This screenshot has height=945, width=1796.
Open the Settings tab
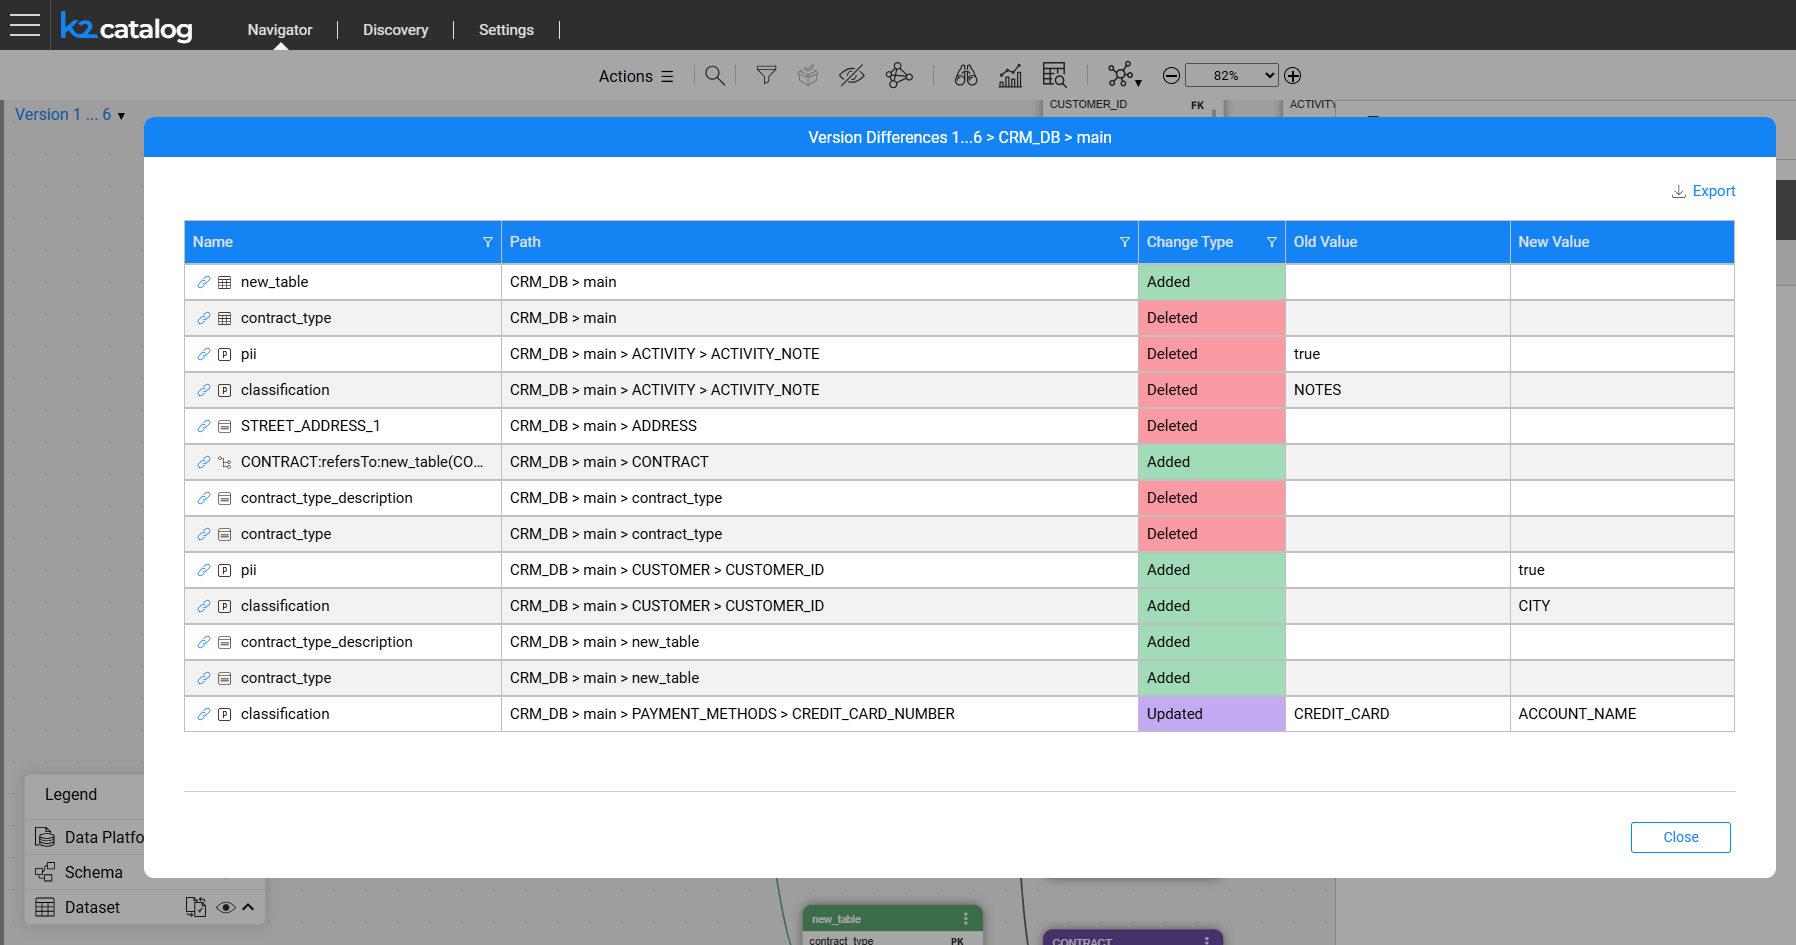(x=506, y=30)
